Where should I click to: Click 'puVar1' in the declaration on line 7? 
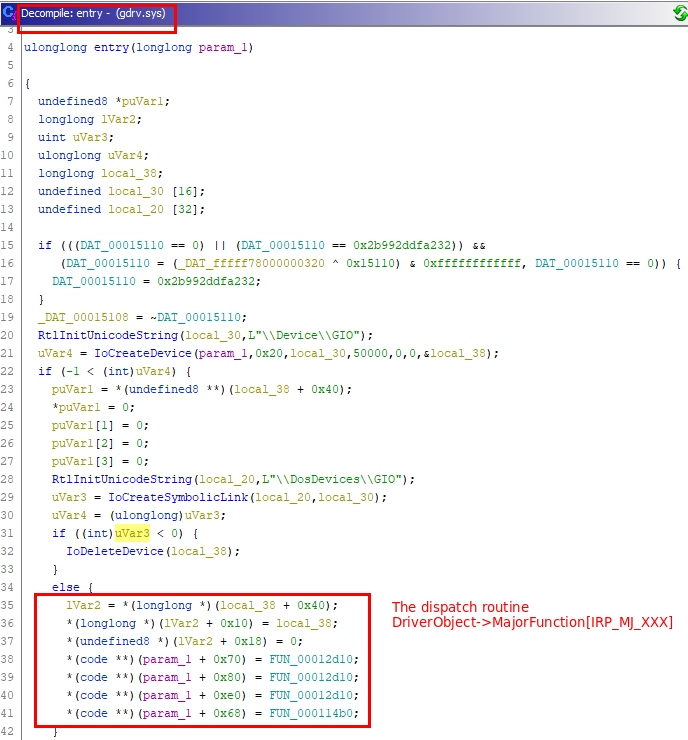[x=143, y=101]
